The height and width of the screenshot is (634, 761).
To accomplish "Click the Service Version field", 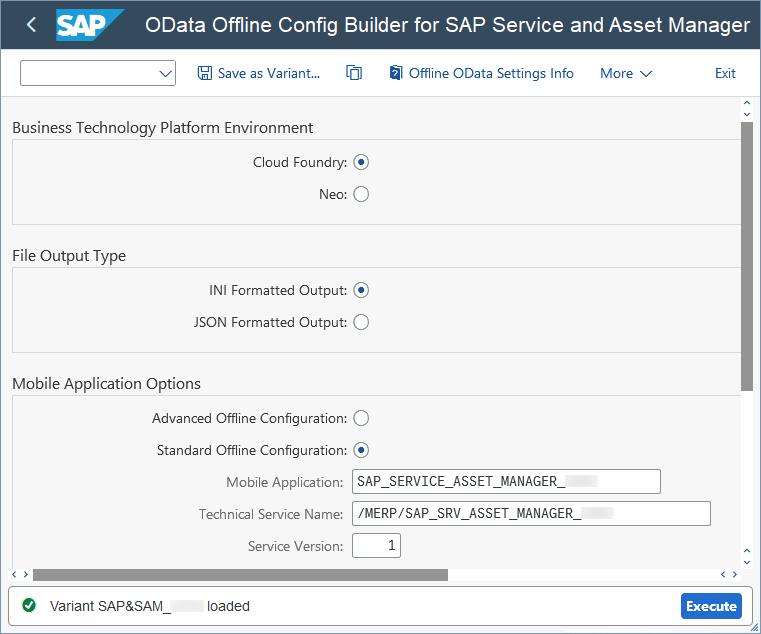I will click(x=376, y=546).
